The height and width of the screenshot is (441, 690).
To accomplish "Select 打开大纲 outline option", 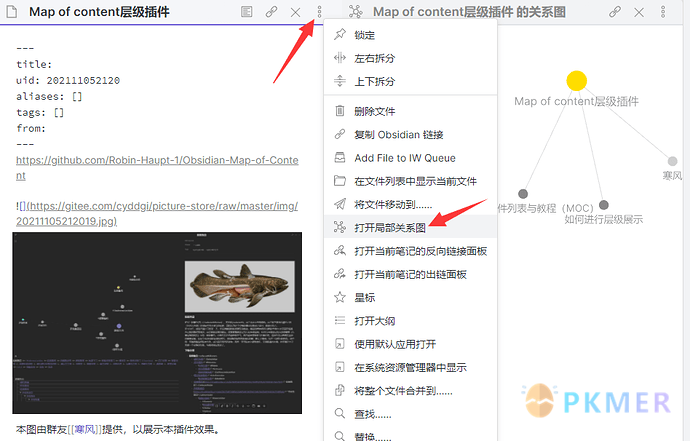I will [x=410, y=321].
